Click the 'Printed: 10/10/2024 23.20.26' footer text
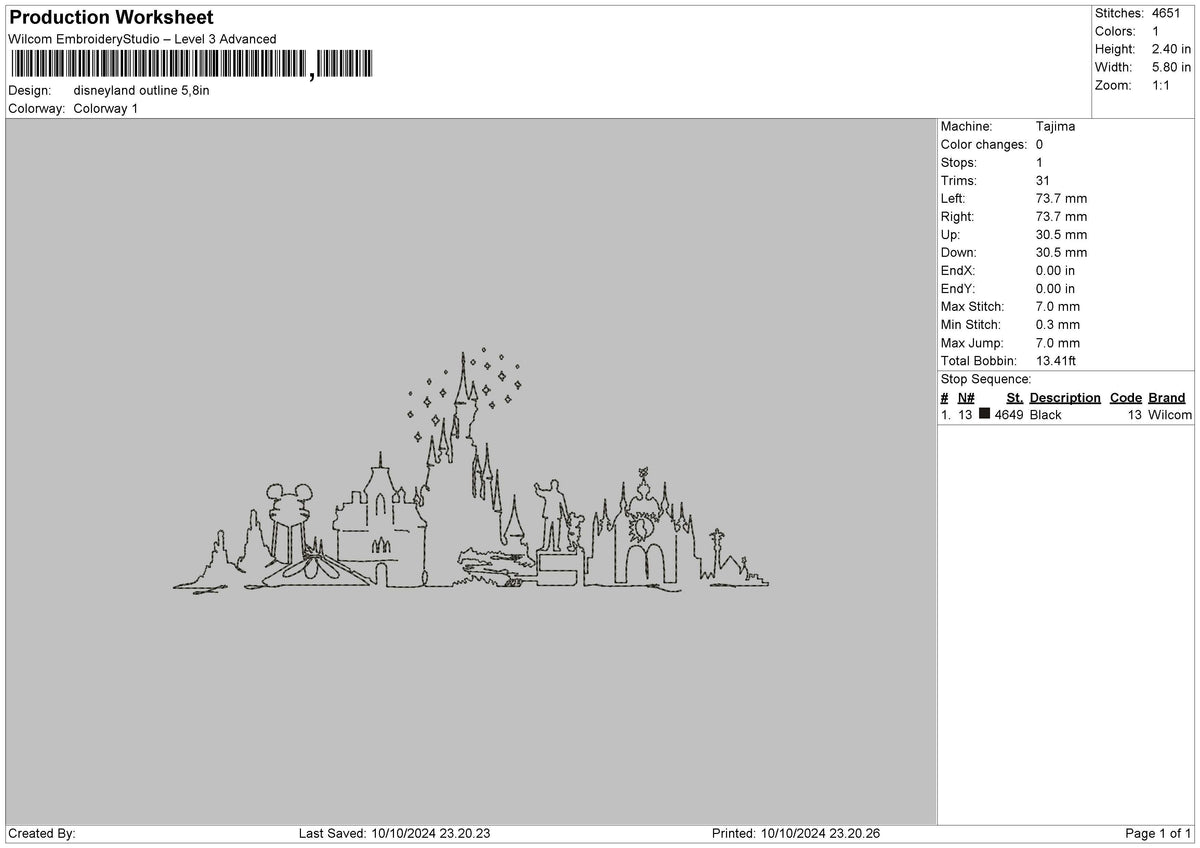This screenshot has width=1200, height=848. 796,833
